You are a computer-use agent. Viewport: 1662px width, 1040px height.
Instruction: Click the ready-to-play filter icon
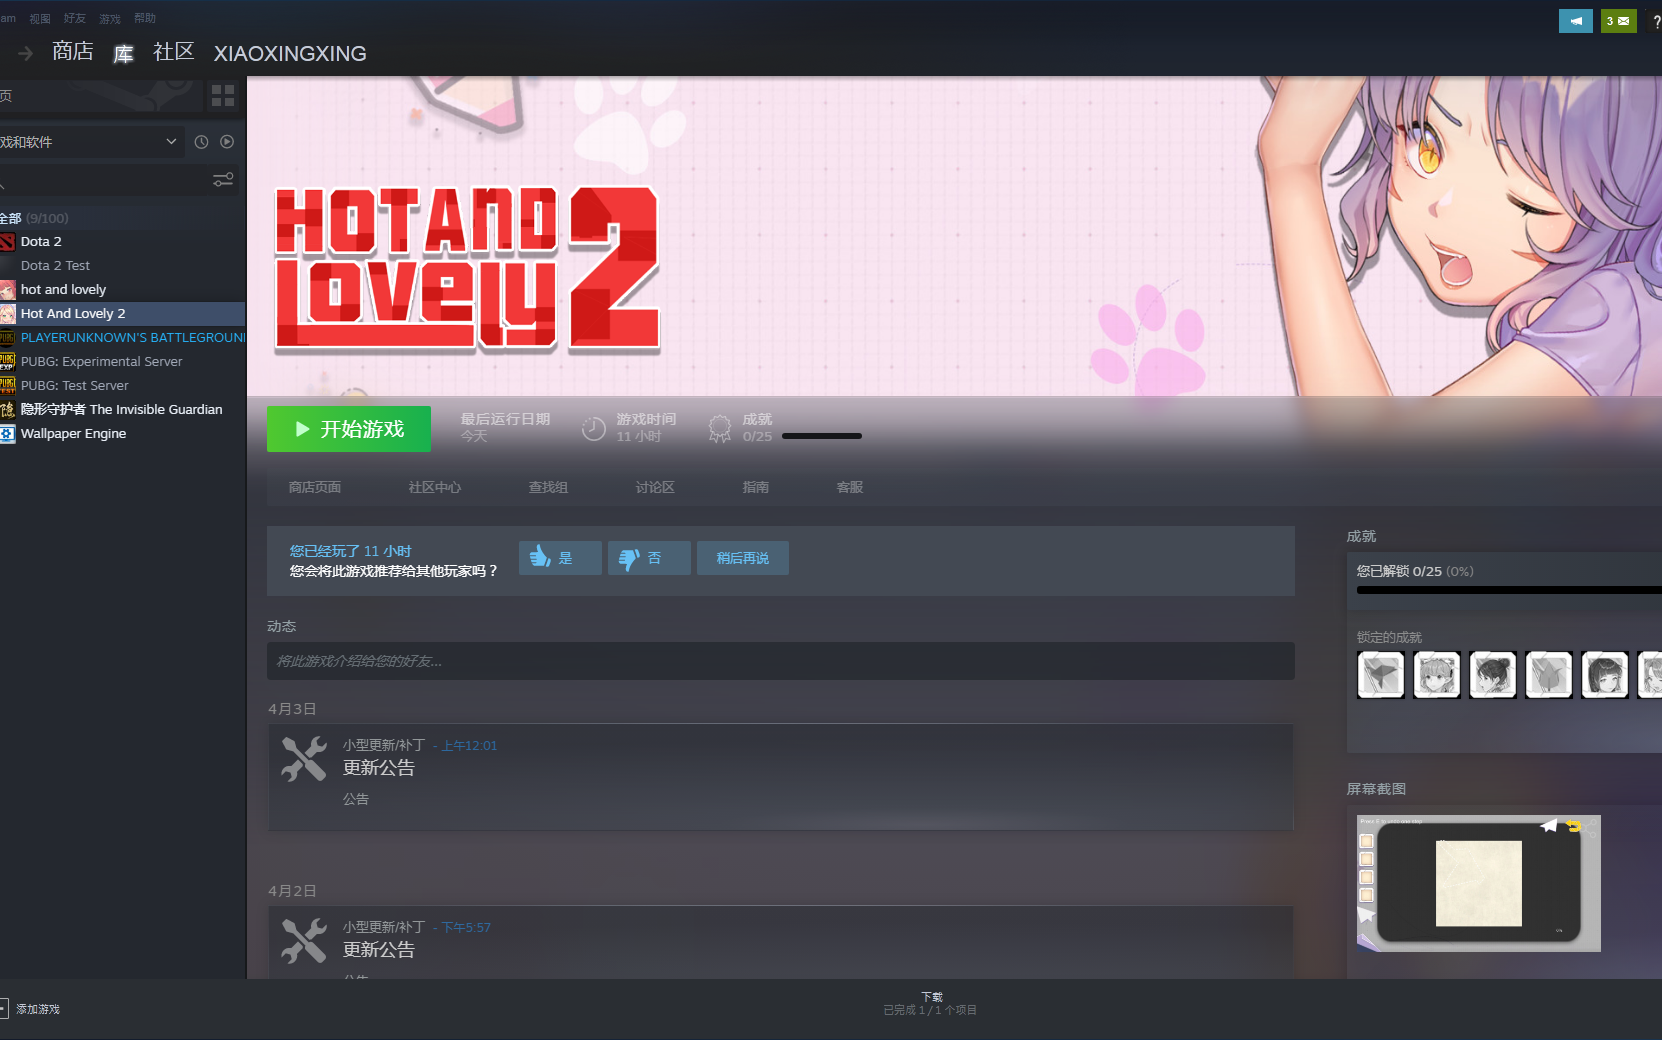click(x=227, y=142)
